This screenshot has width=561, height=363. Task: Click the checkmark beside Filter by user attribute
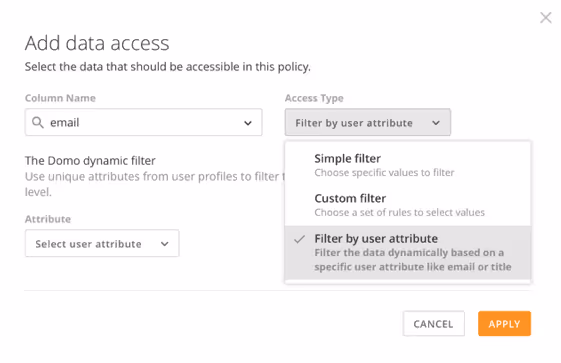pos(299,239)
